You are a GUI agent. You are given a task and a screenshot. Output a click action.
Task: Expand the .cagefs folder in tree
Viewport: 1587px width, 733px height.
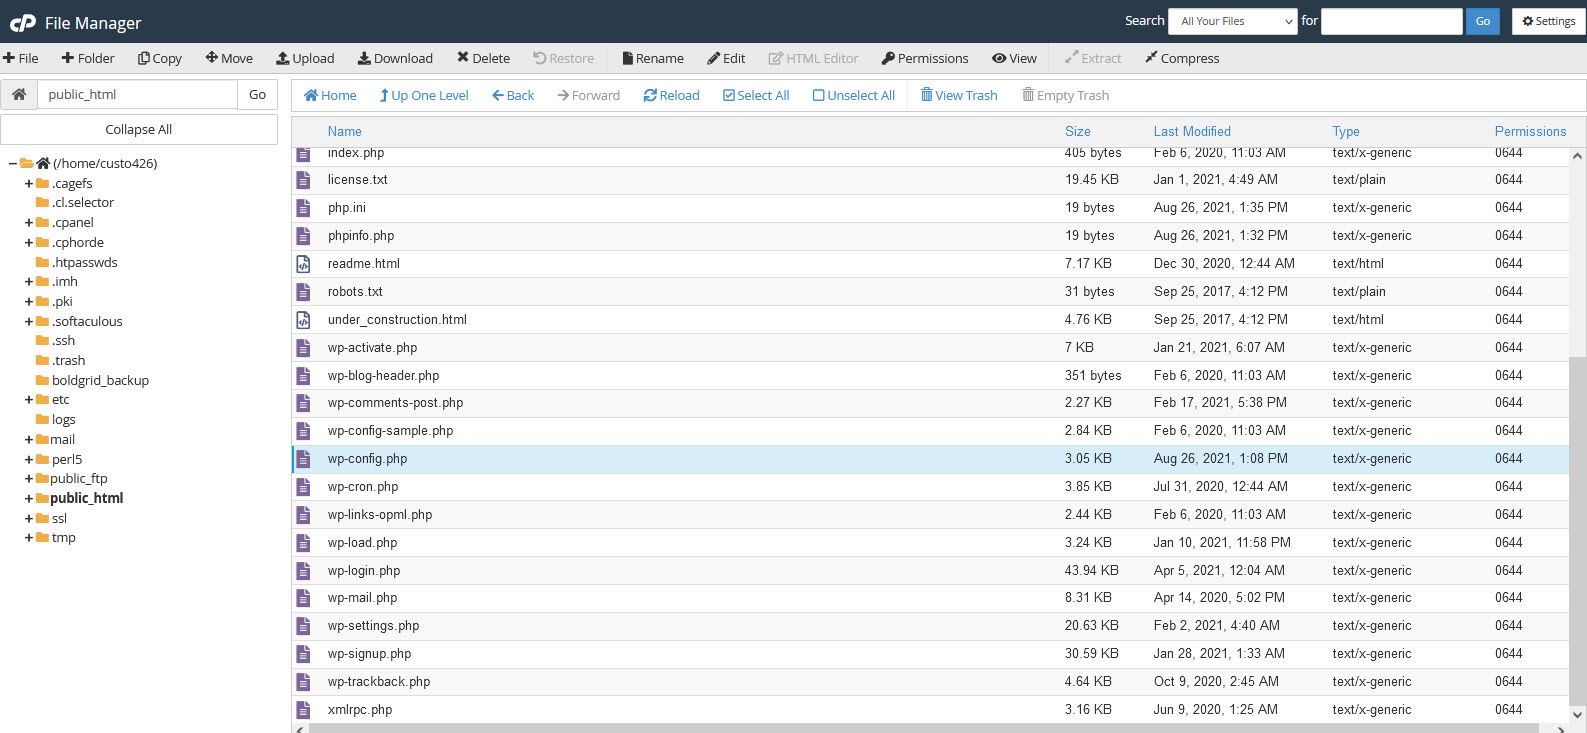tap(29, 183)
